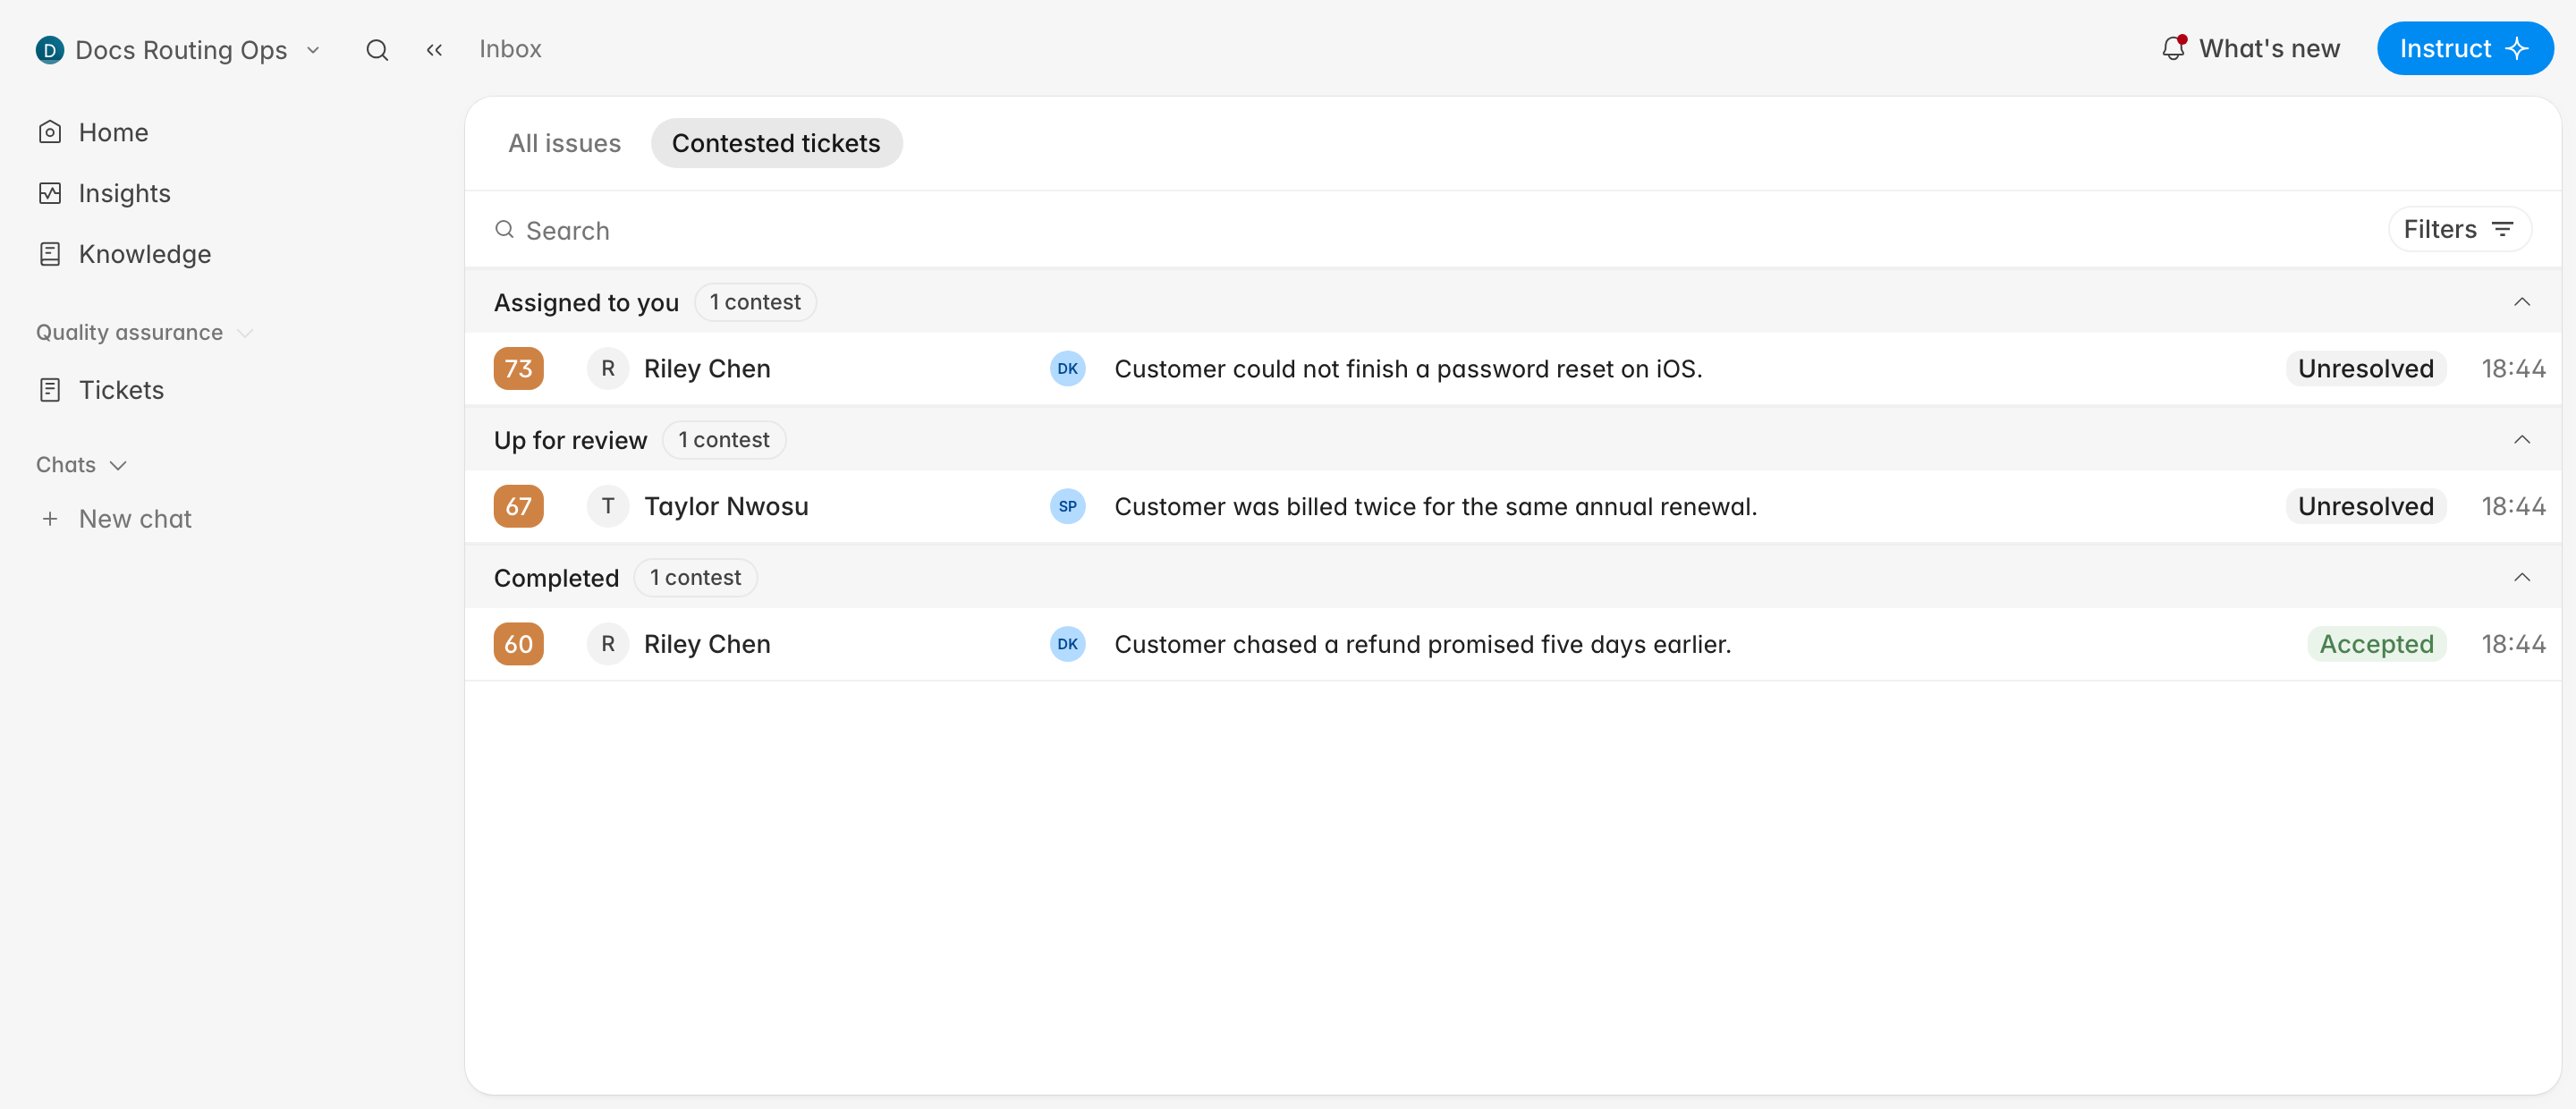Click Riley Chen name on password reset row
The image size is (2576, 1109).
pos(707,369)
